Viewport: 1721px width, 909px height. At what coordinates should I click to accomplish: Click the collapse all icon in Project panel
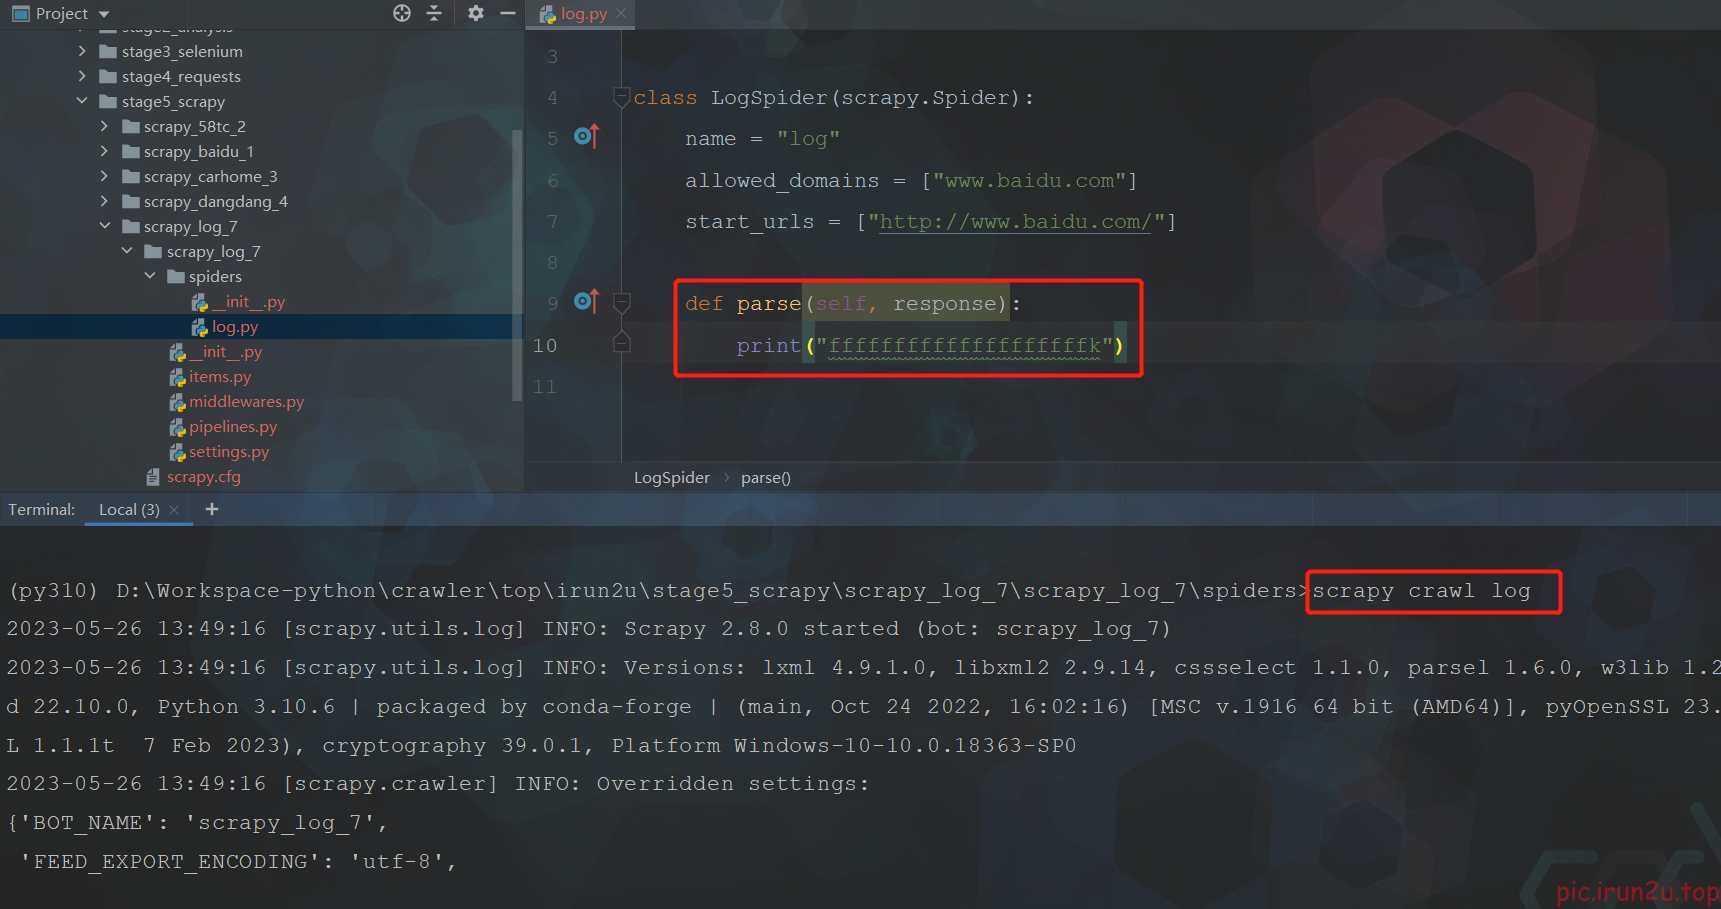point(434,13)
